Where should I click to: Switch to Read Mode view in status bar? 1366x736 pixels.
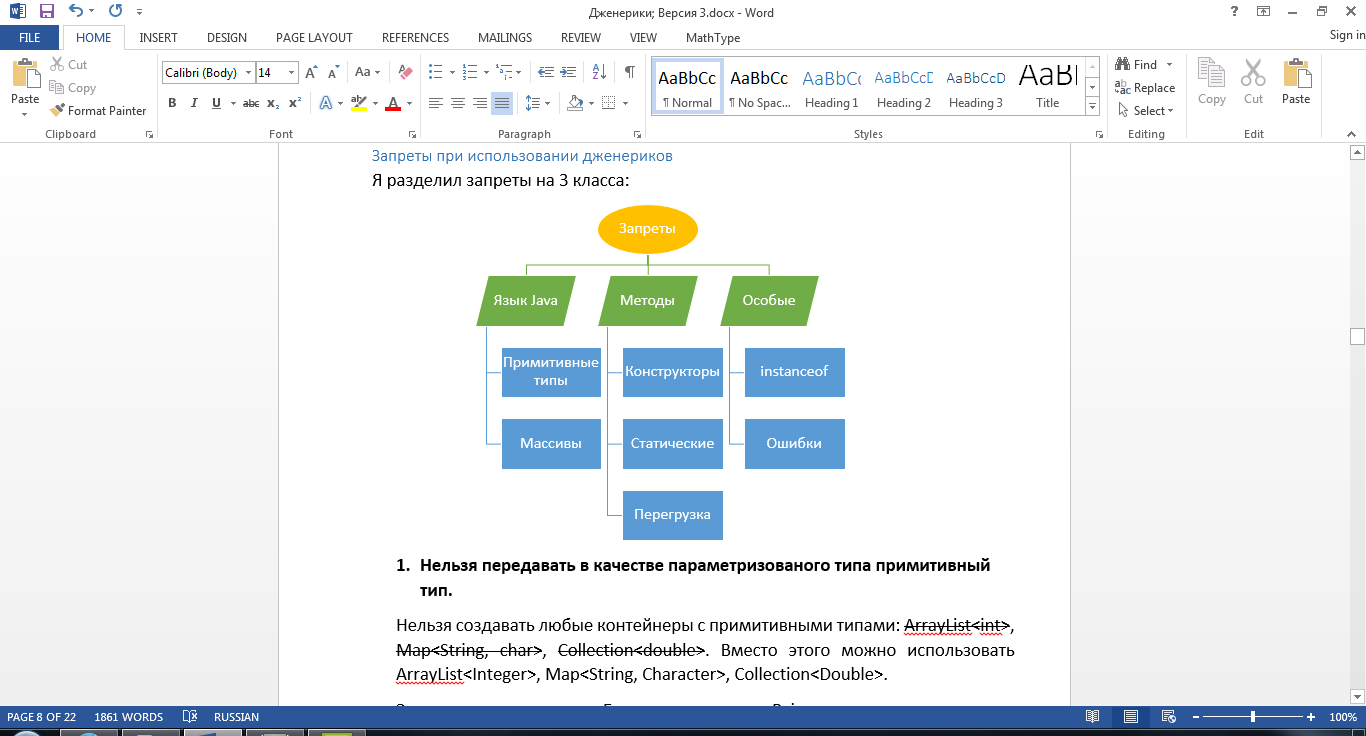1093,717
